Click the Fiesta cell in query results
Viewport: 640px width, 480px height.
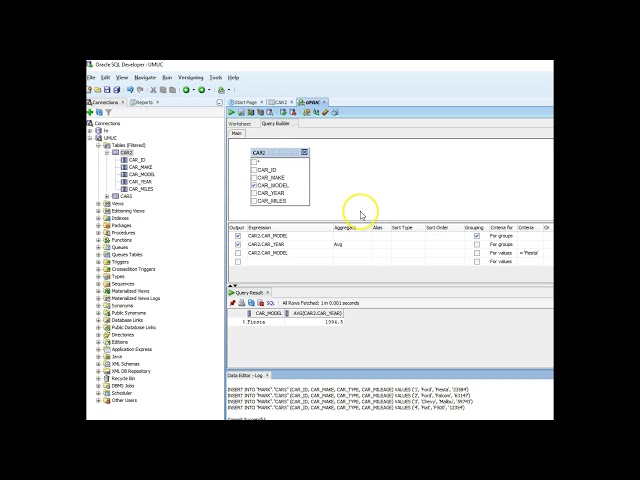point(265,322)
